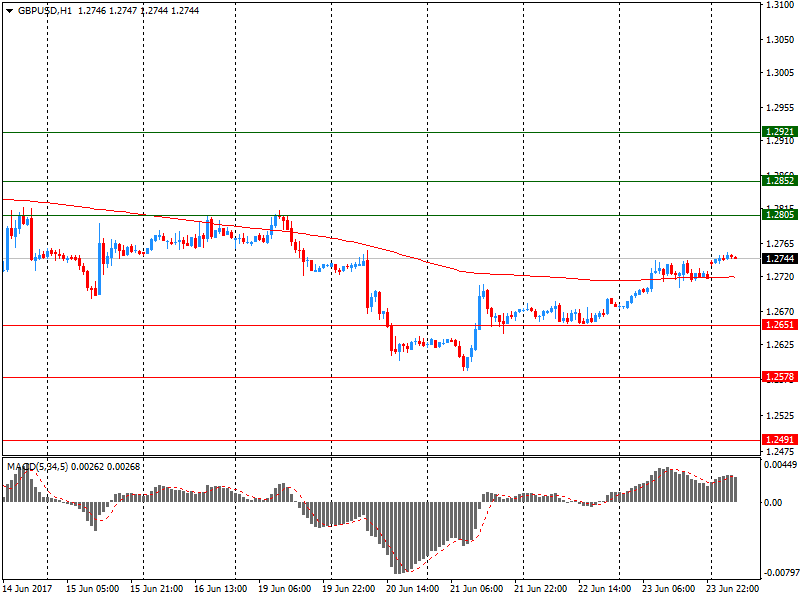Click the 21 Jun 22:00 time label

540,589
